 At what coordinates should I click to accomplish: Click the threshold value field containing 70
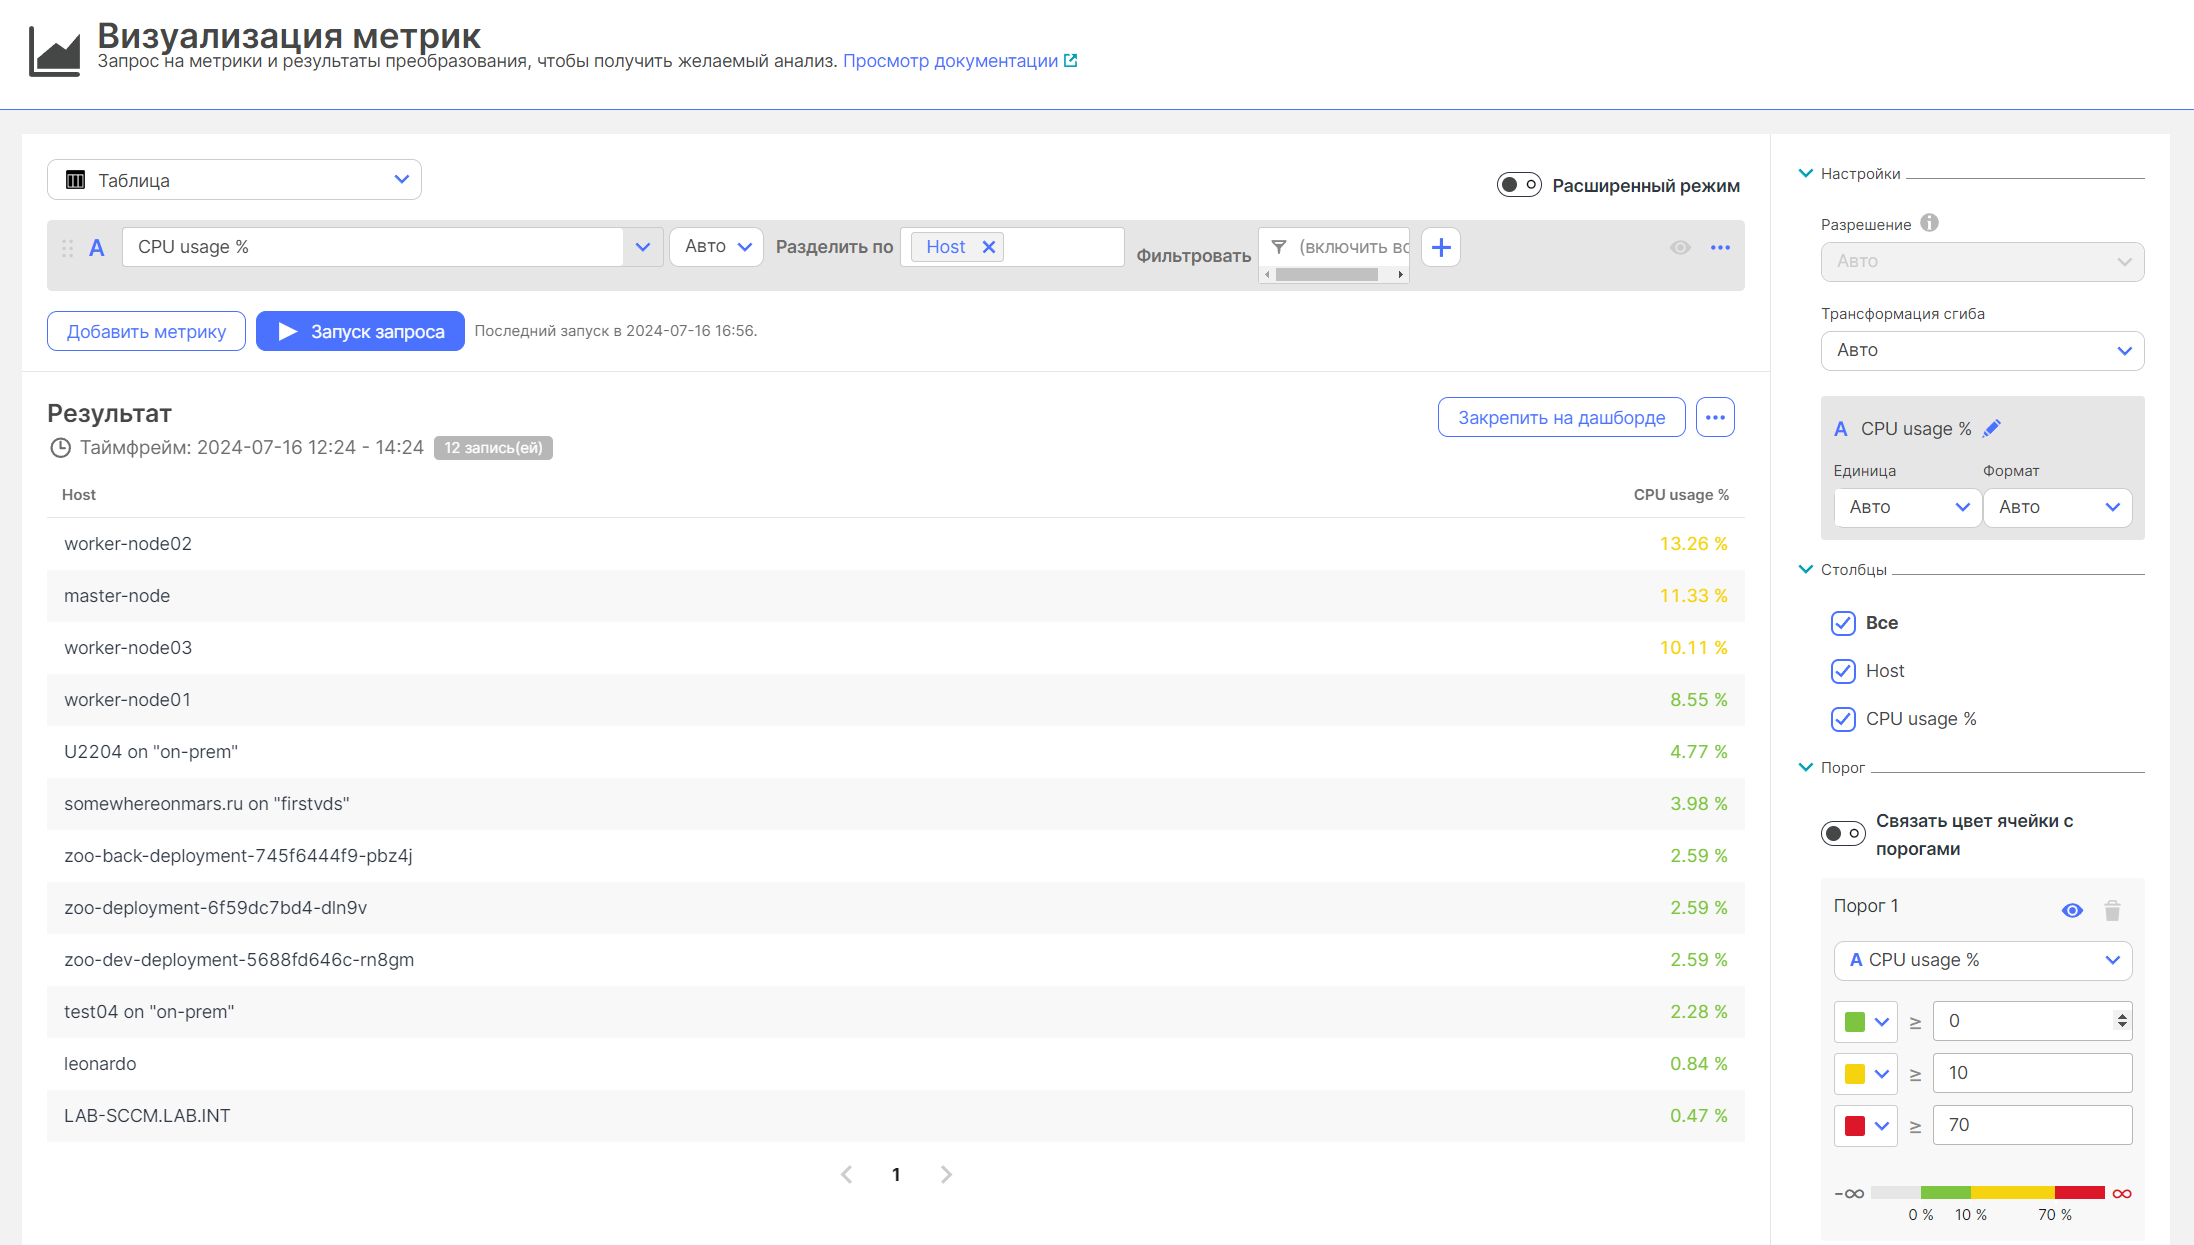(2031, 1125)
